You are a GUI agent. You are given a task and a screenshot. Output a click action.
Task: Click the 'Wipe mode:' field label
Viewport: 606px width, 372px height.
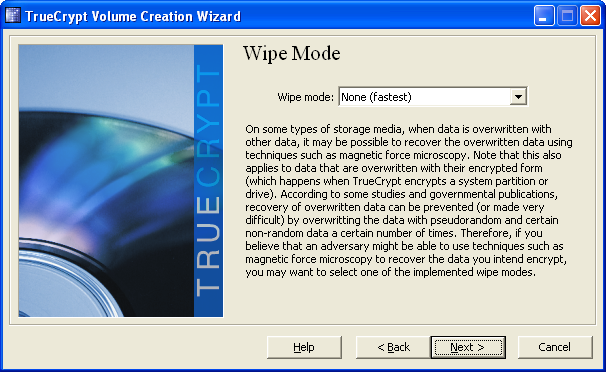pyautogui.click(x=305, y=97)
